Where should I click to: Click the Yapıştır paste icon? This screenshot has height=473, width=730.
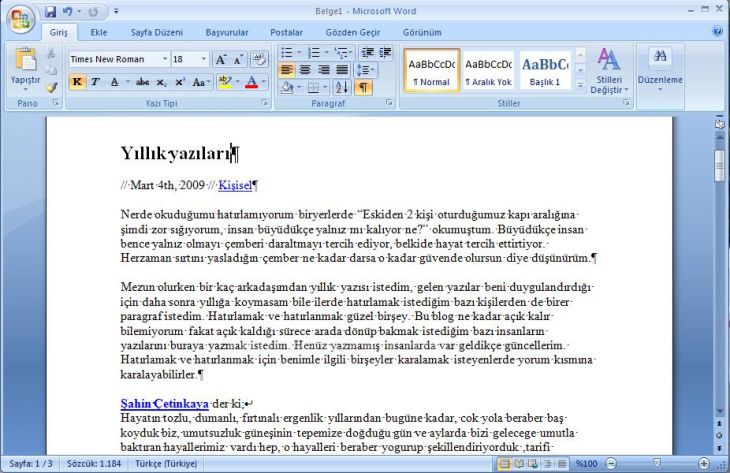tap(26, 60)
